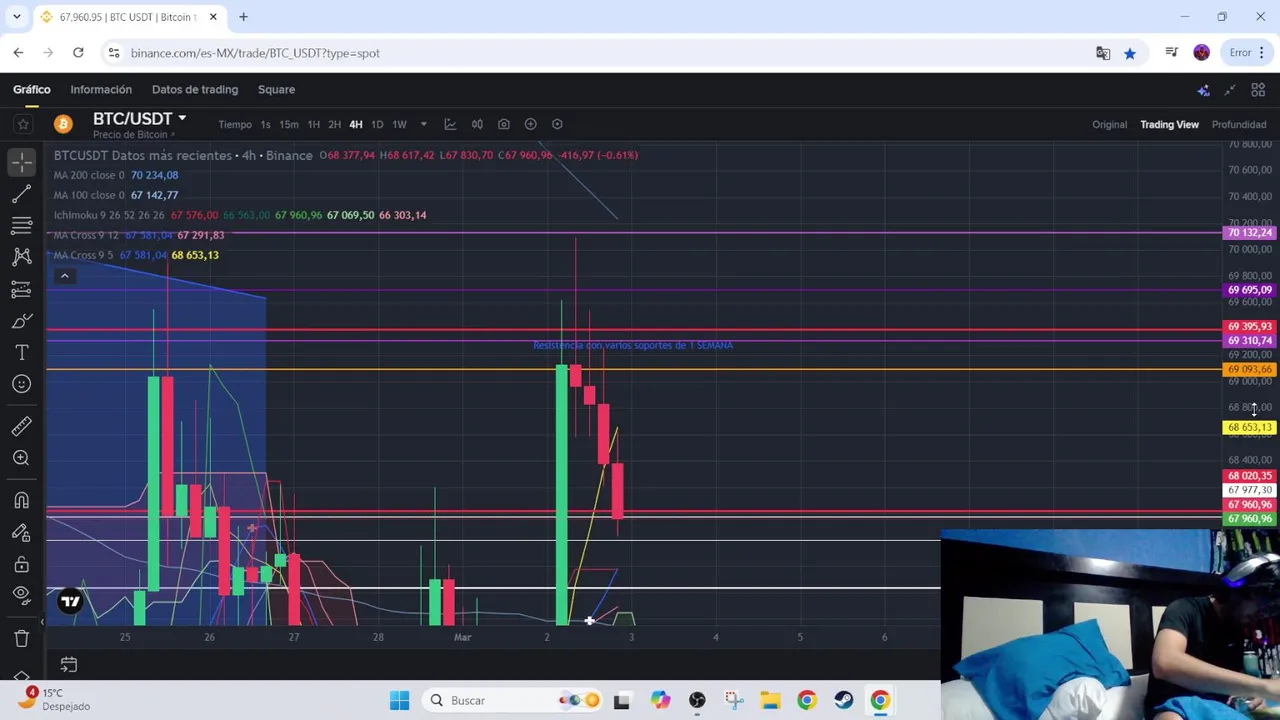Click the TradingView logo on chart
This screenshot has height=720, width=1280.
click(70, 601)
